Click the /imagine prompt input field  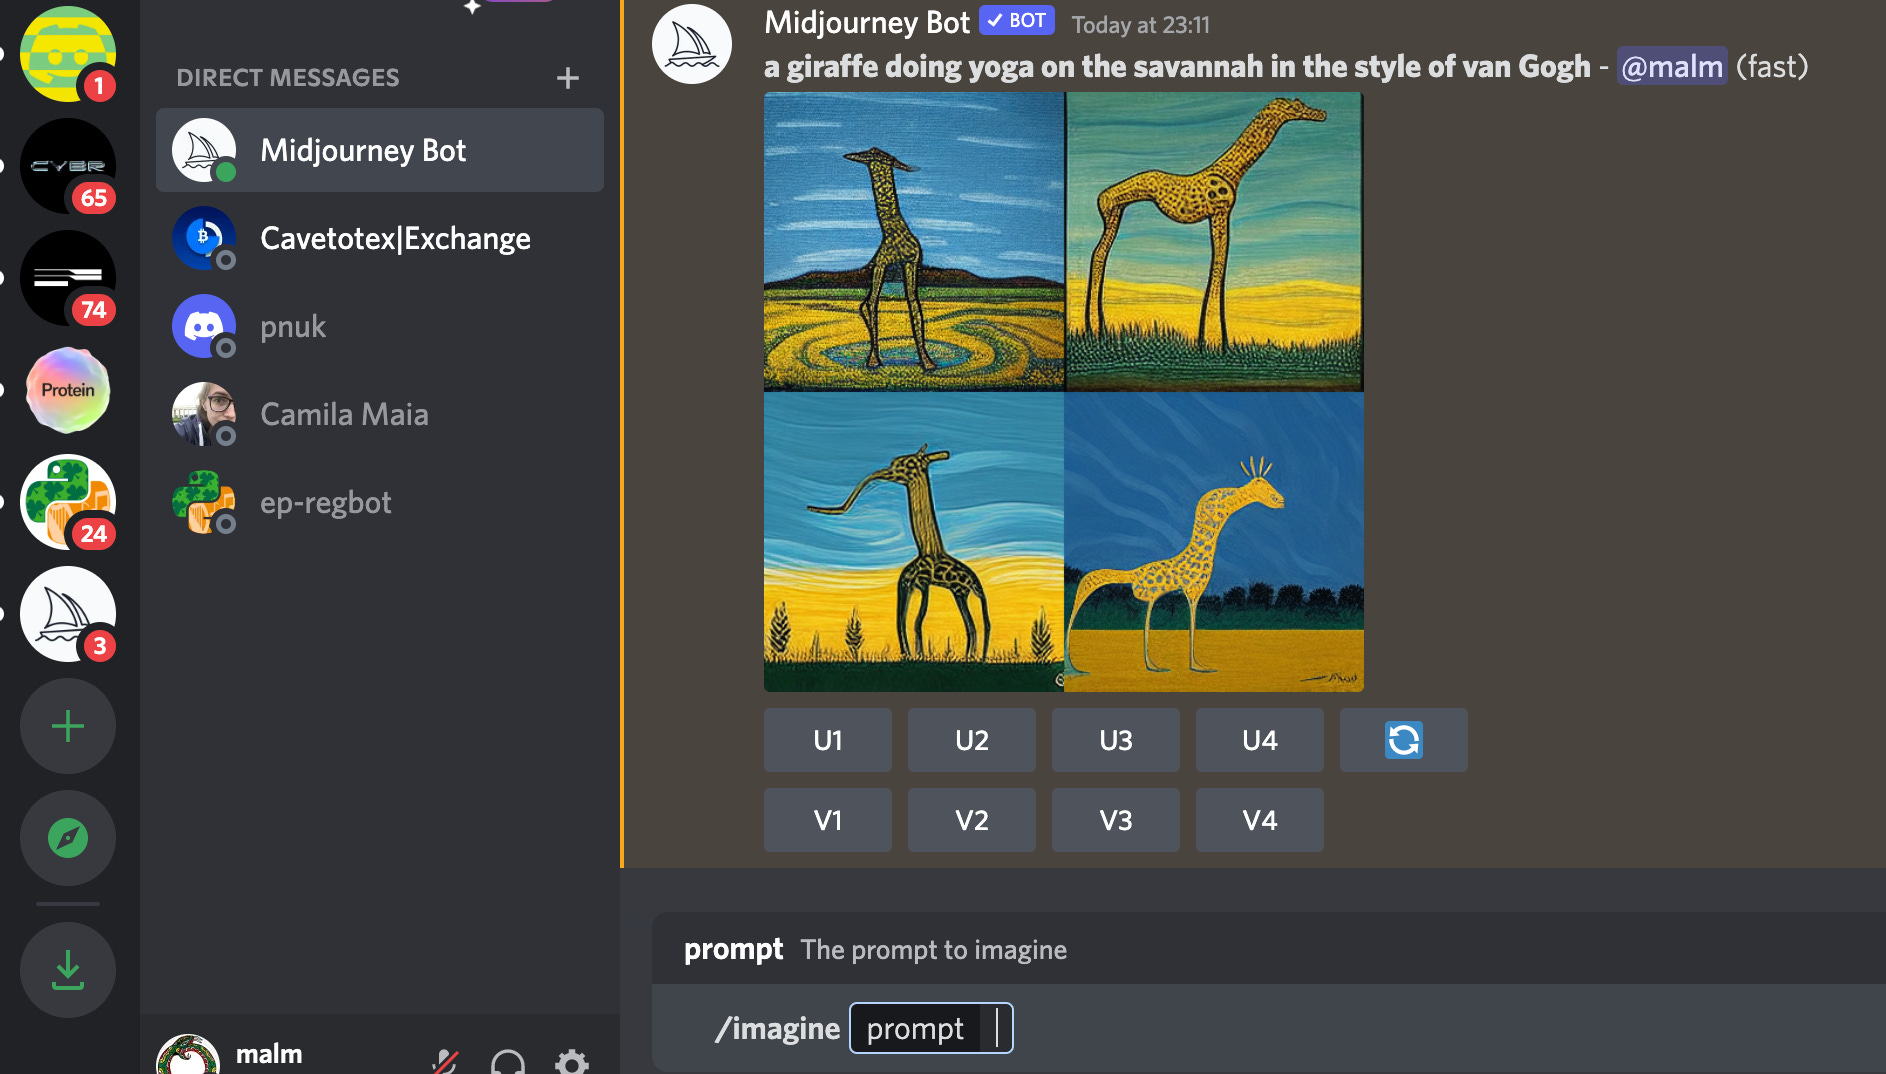(931, 1028)
